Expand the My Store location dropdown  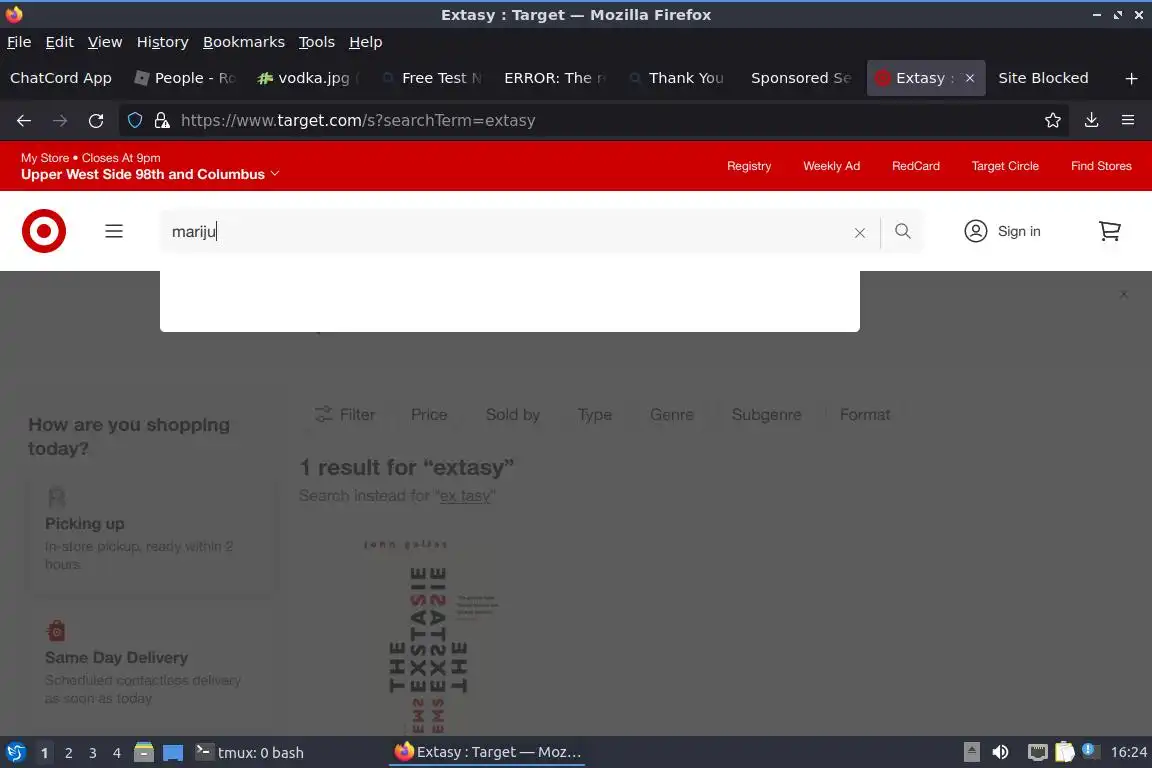(x=150, y=174)
